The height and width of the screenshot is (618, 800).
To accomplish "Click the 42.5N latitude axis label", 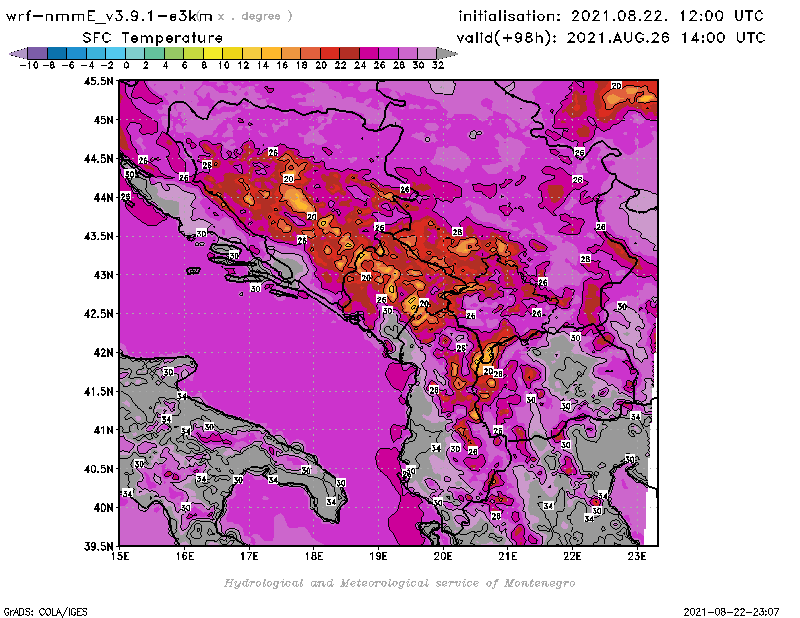I will pyautogui.click(x=98, y=314).
